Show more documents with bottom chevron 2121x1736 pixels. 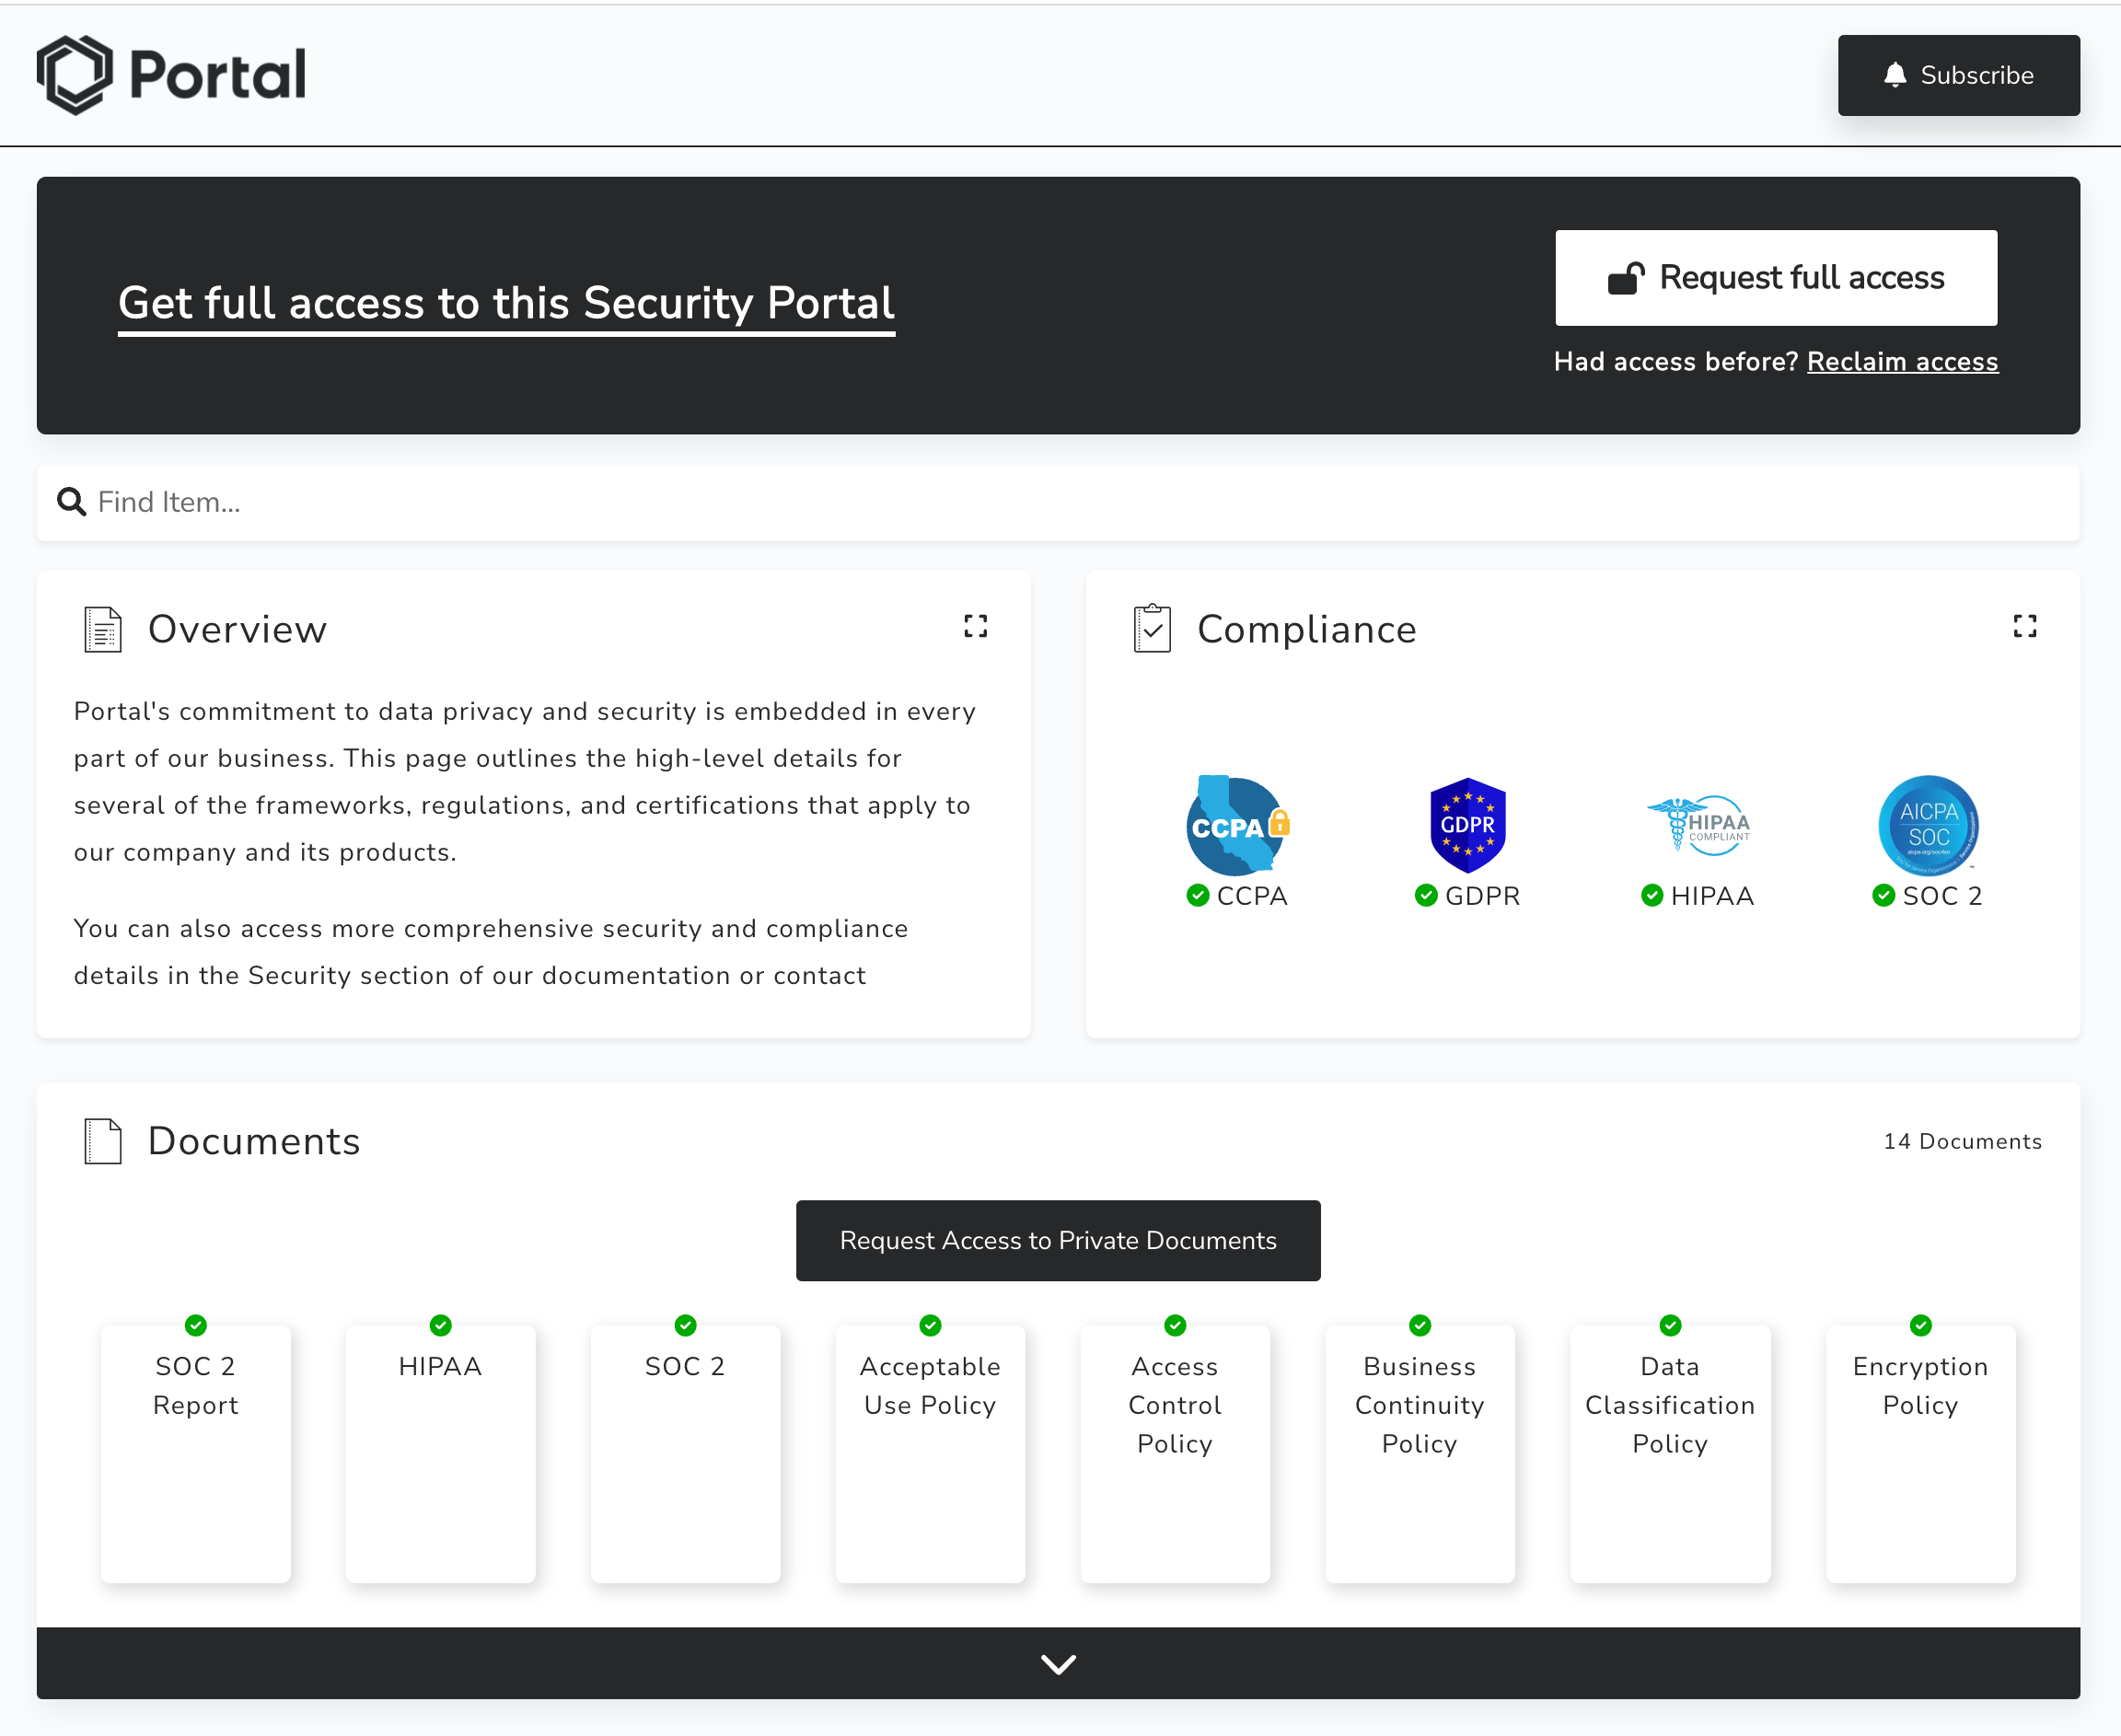pos(1058,1663)
